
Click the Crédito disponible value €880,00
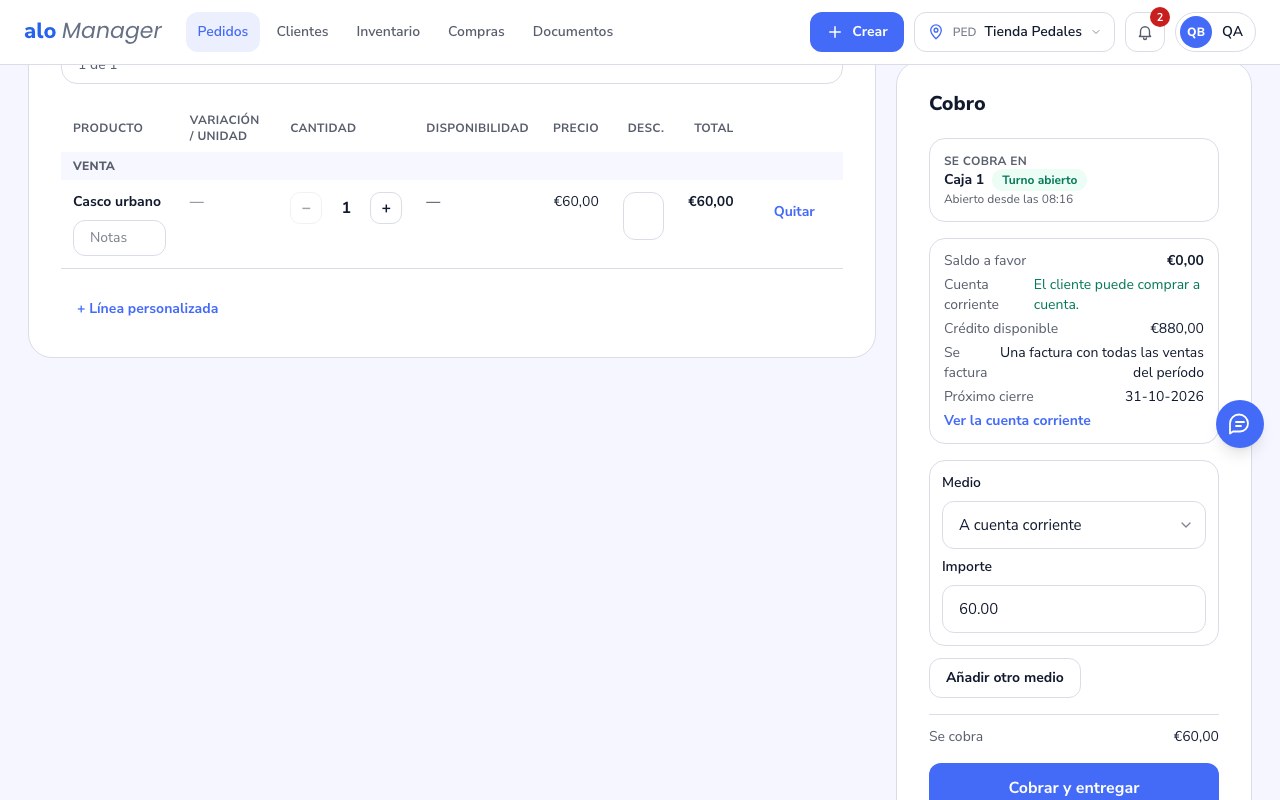(x=1177, y=329)
